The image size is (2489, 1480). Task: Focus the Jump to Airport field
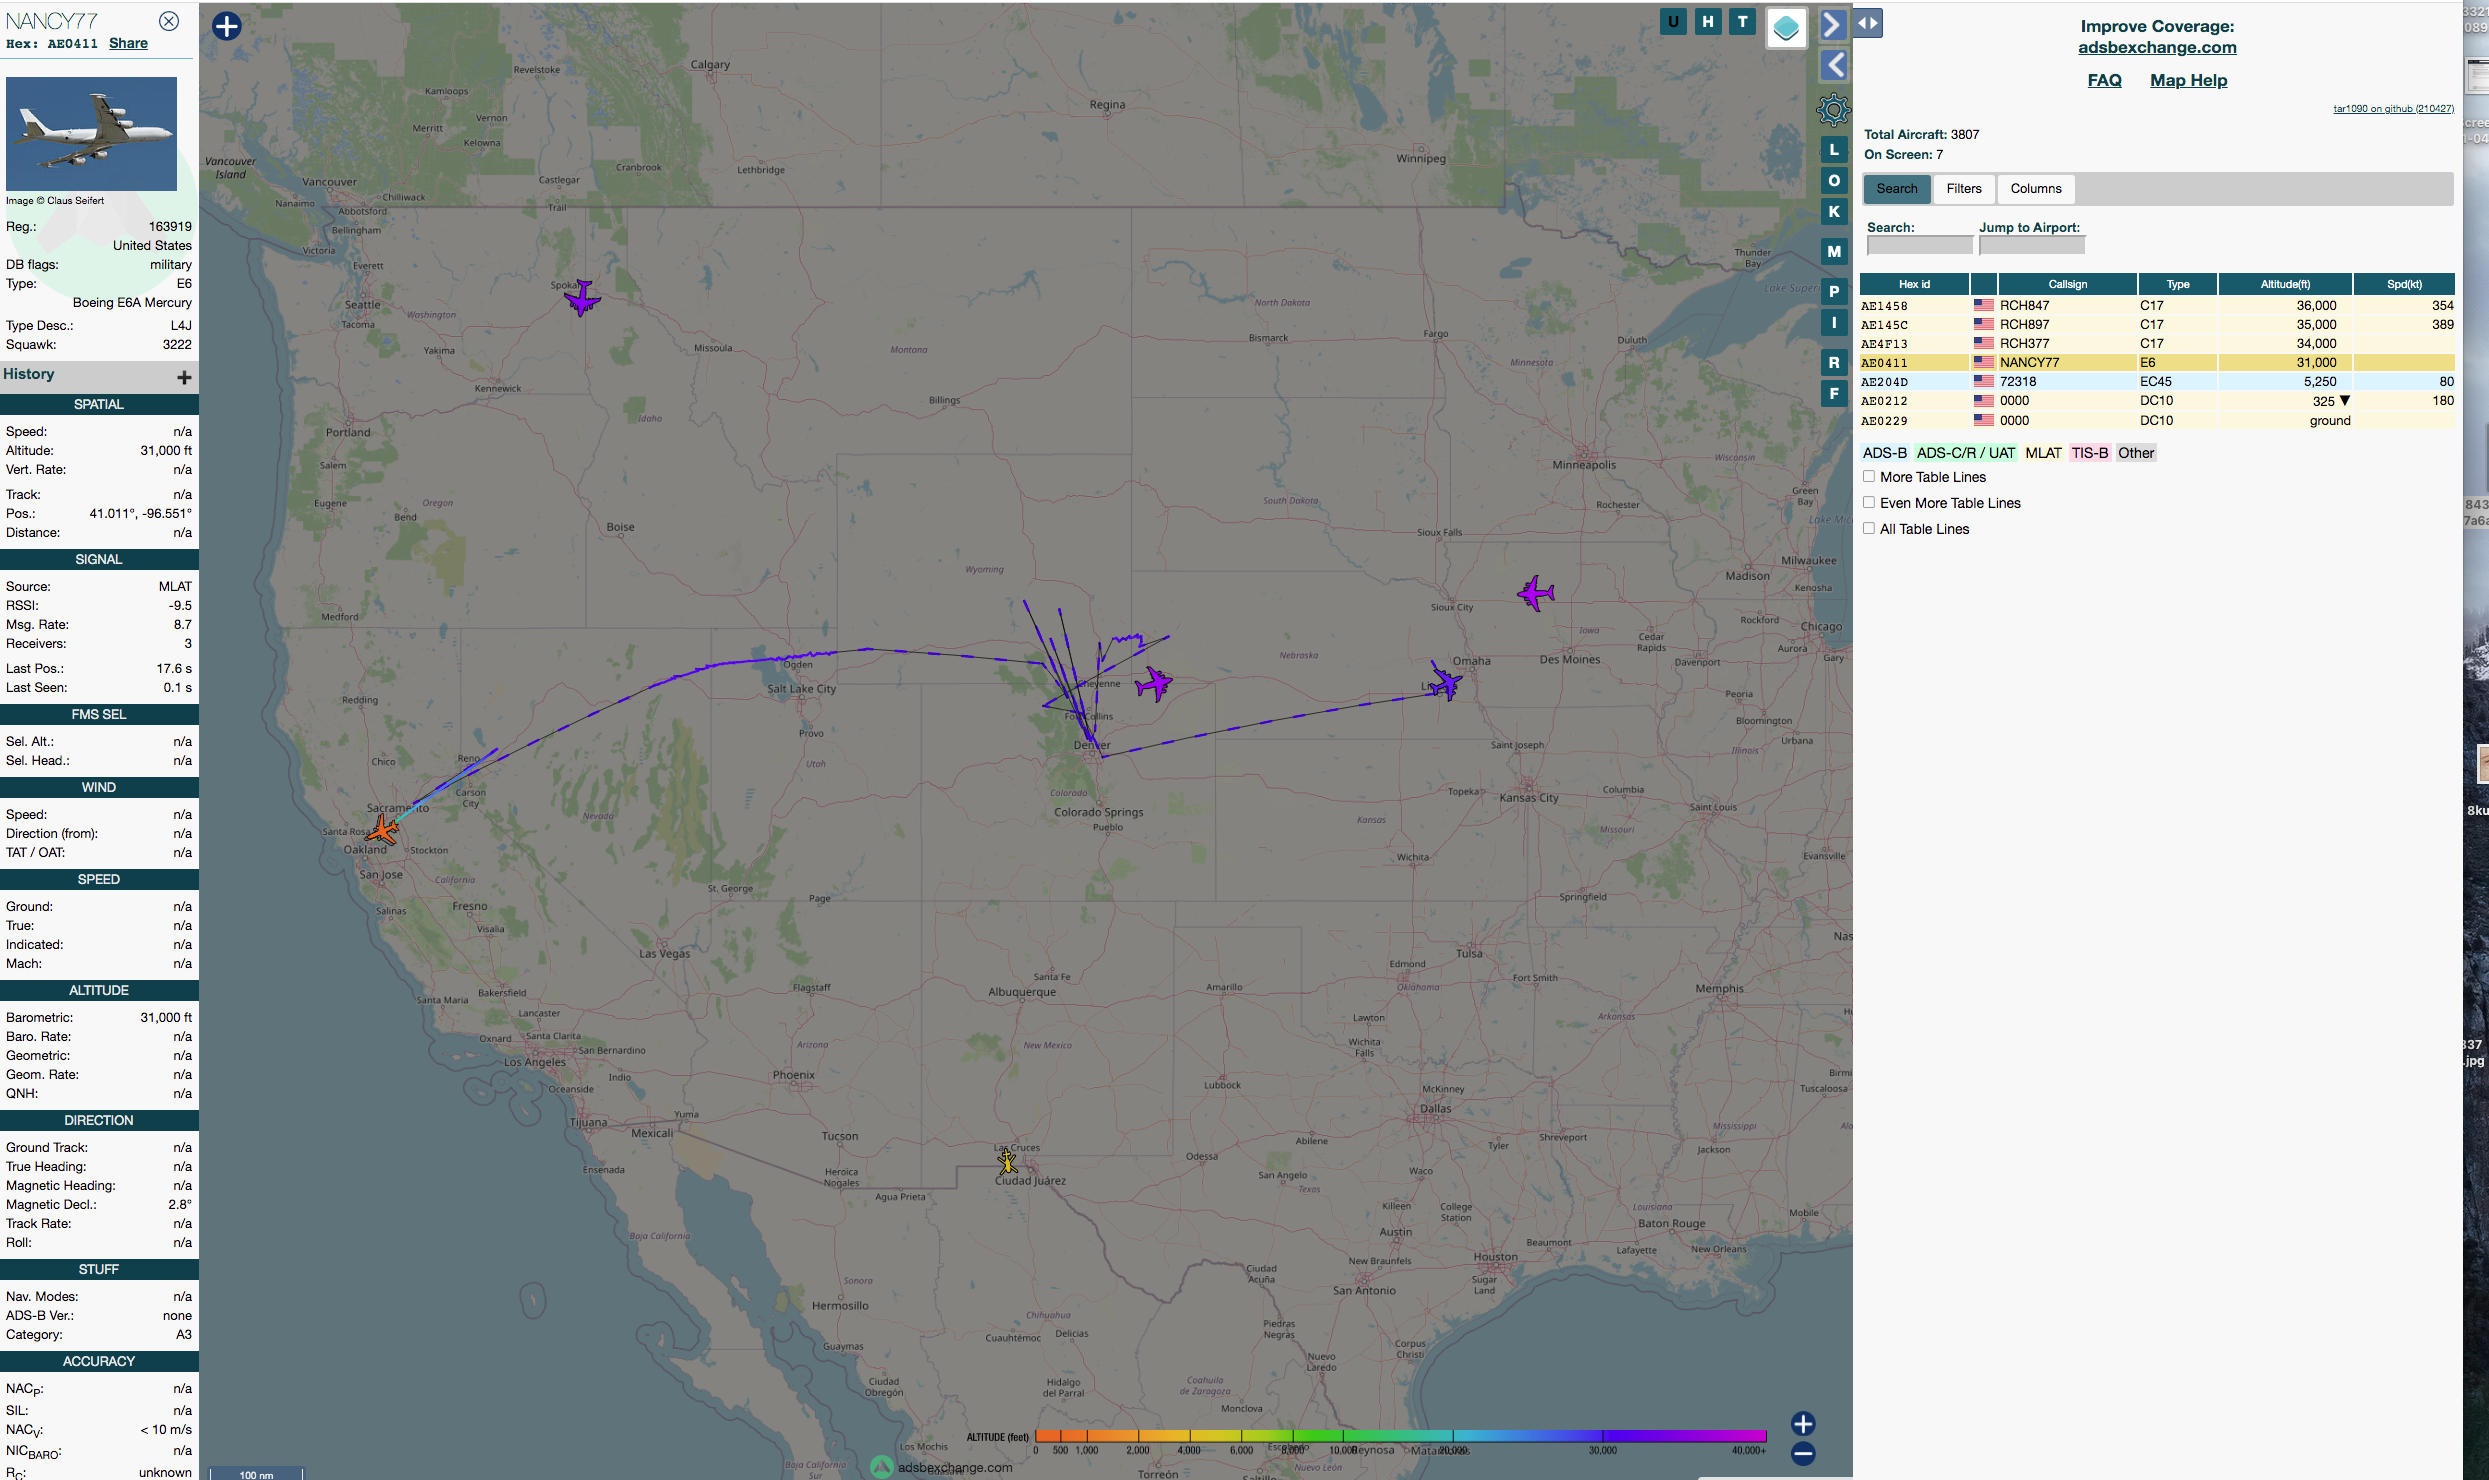coord(2031,245)
